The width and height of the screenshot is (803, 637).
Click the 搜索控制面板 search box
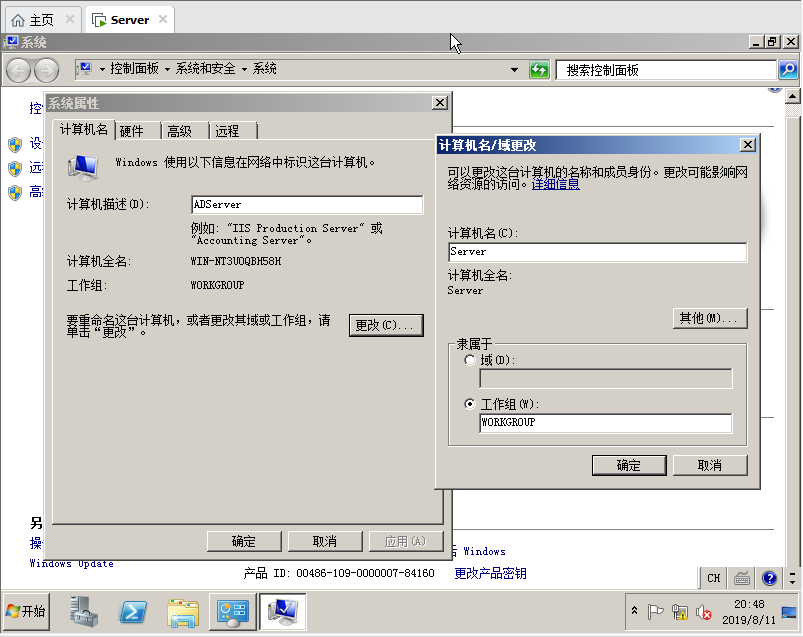[x=666, y=70]
